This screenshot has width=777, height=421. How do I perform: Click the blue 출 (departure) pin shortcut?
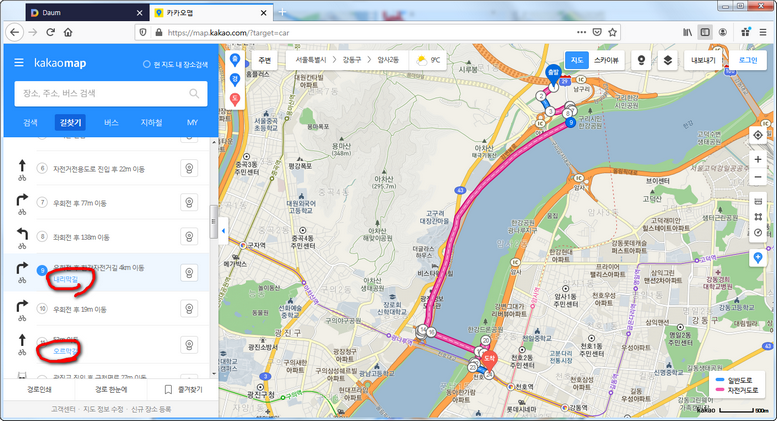235,60
